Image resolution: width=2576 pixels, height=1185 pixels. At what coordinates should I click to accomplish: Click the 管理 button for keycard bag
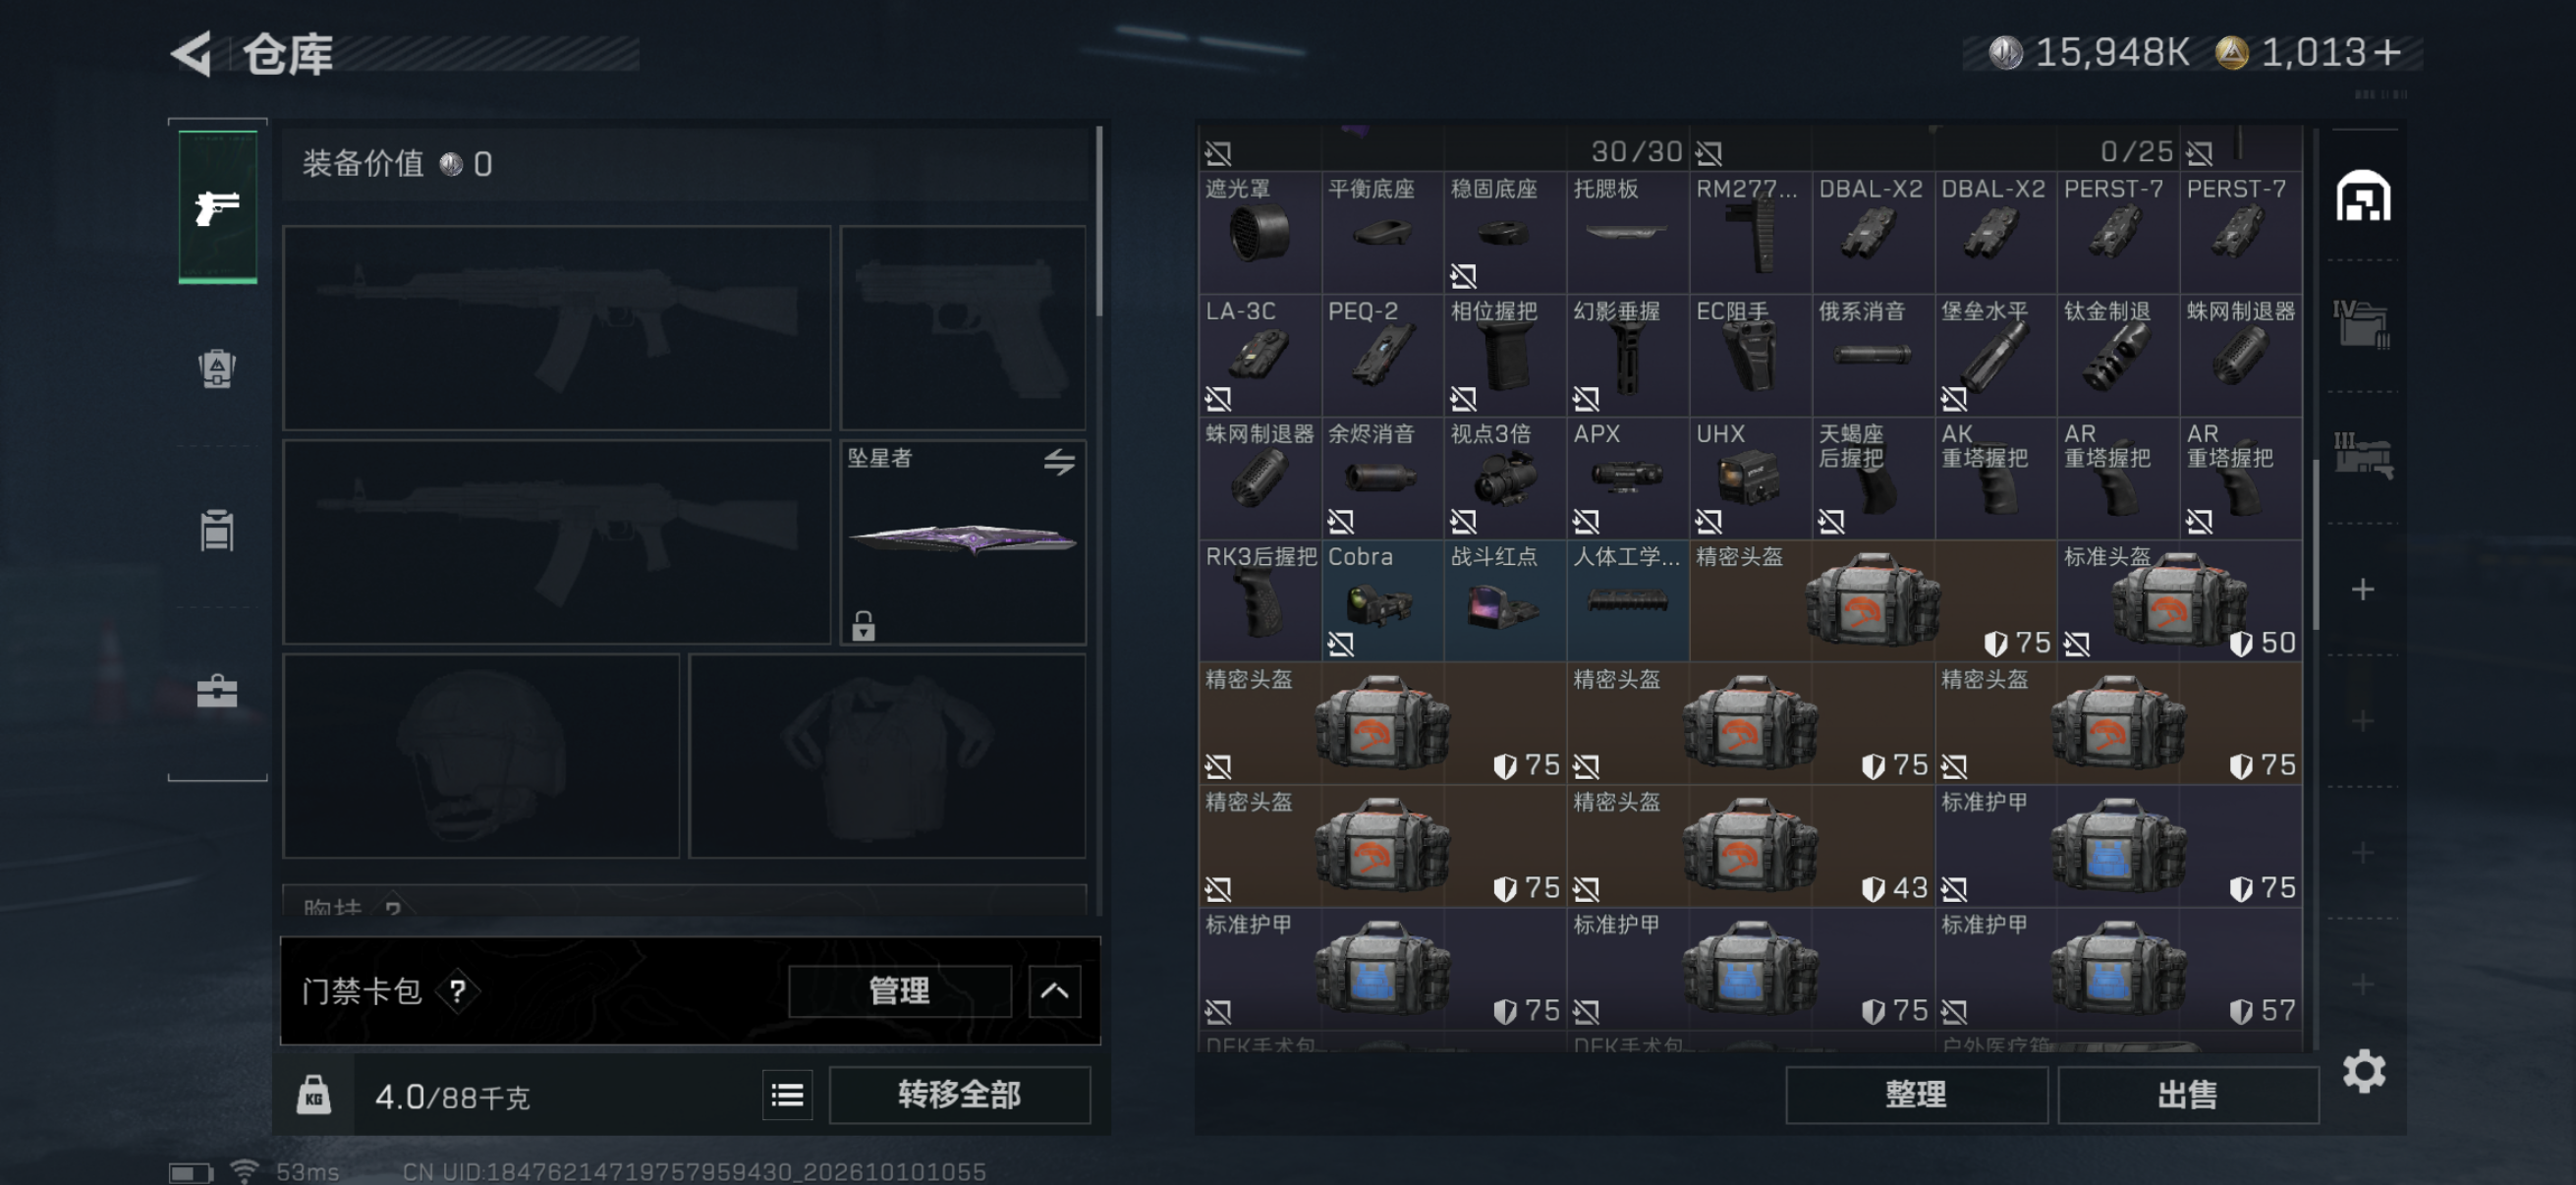click(x=899, y=991)
